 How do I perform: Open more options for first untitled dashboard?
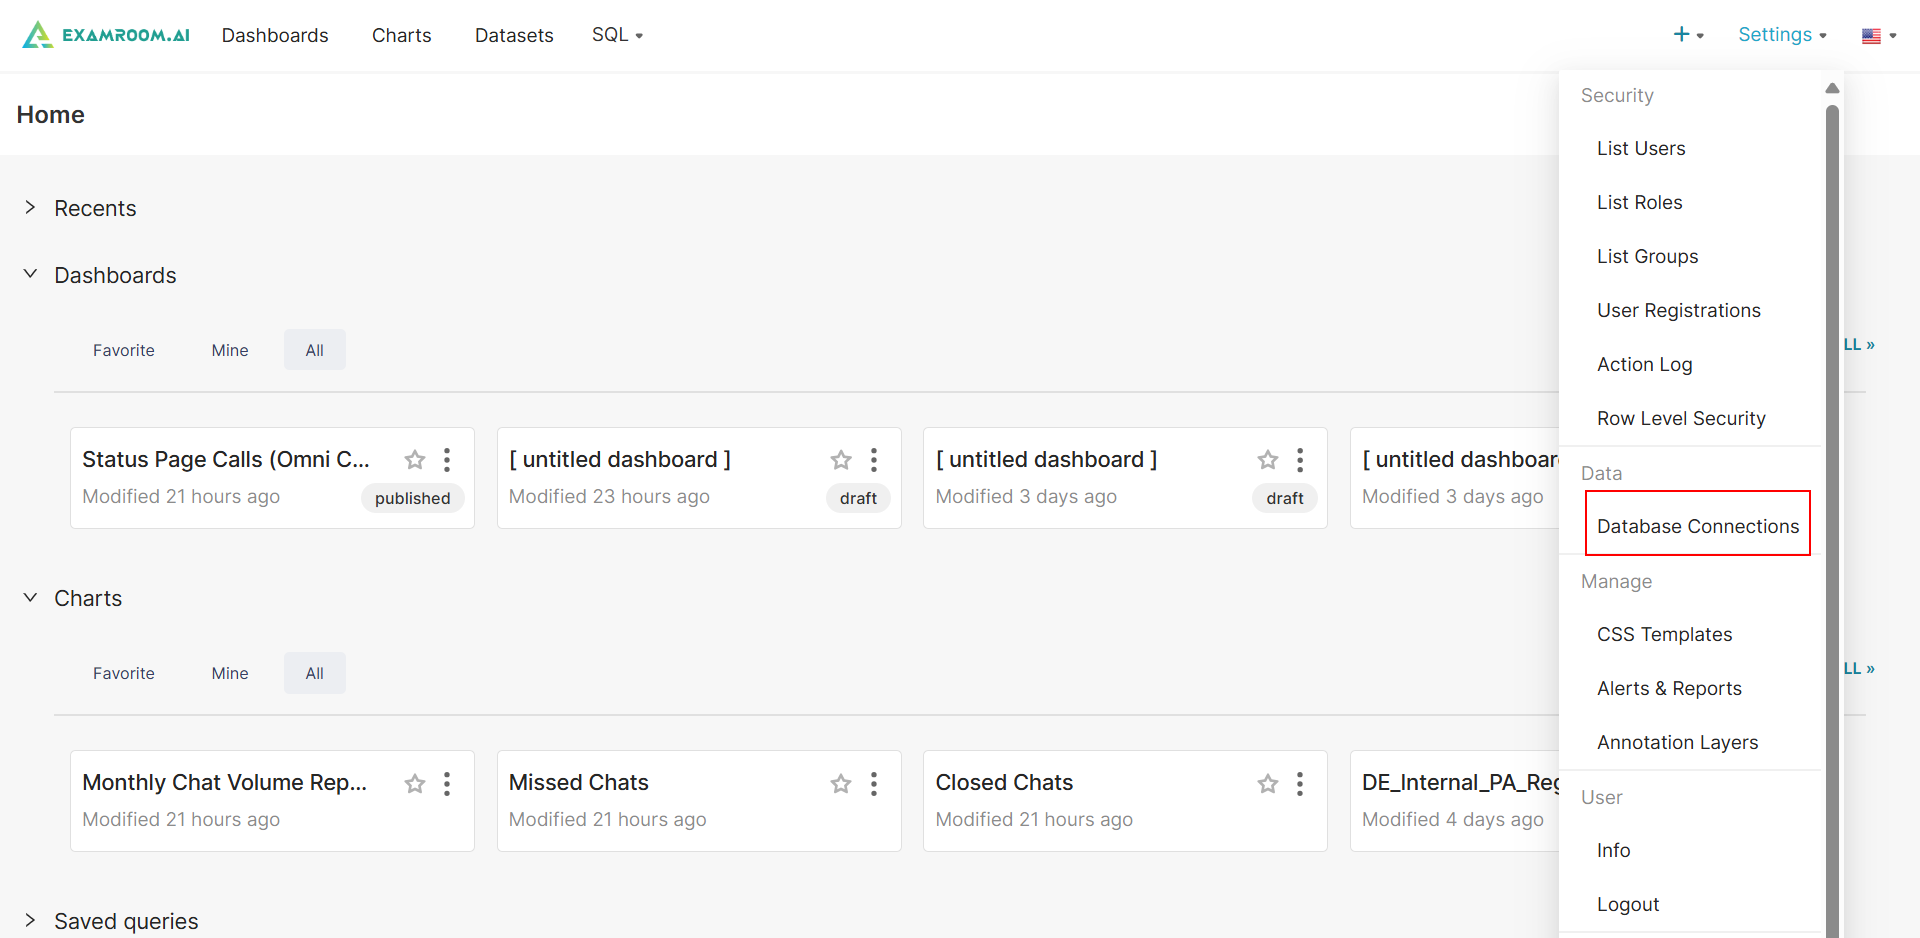874,460
